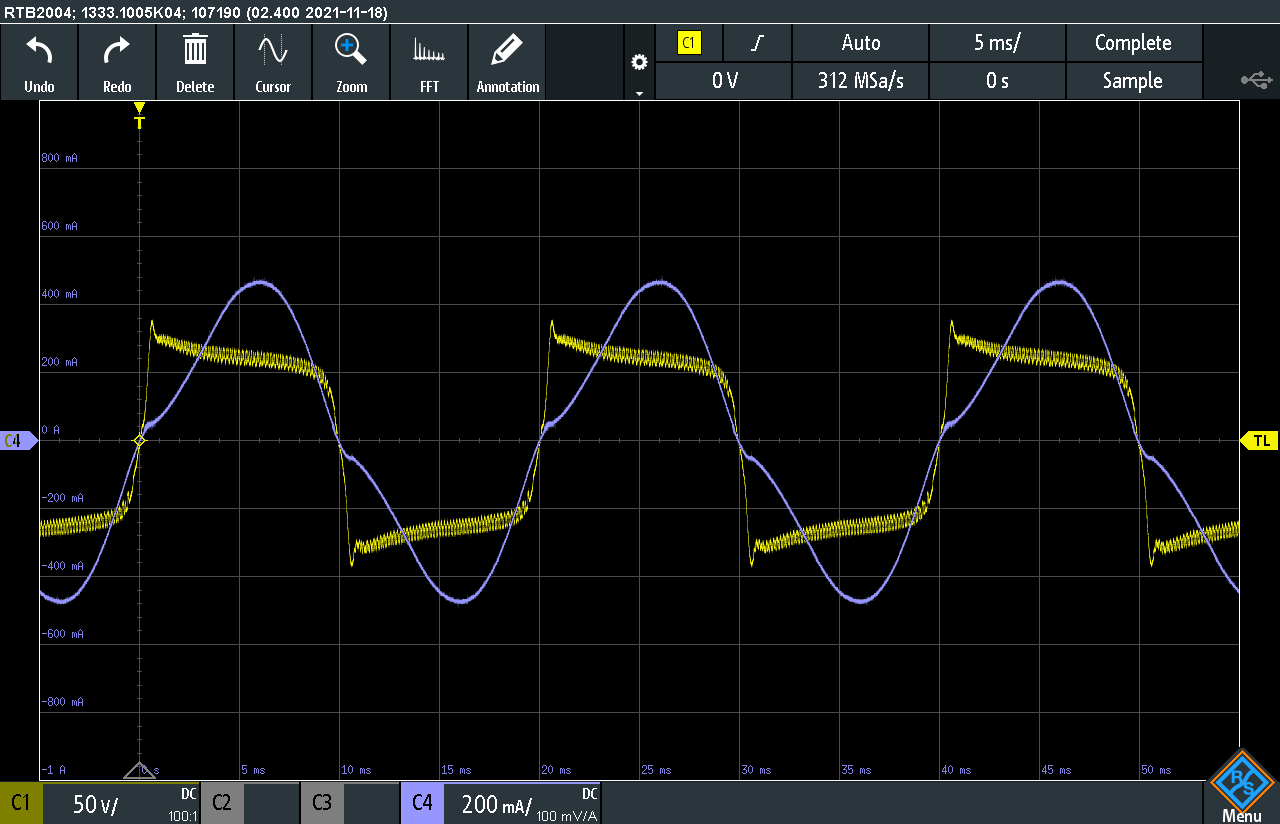The width and height of the screenshot is (1280, 824).
Task: Click the Redo icon
Action: click(x=117, y=61)
